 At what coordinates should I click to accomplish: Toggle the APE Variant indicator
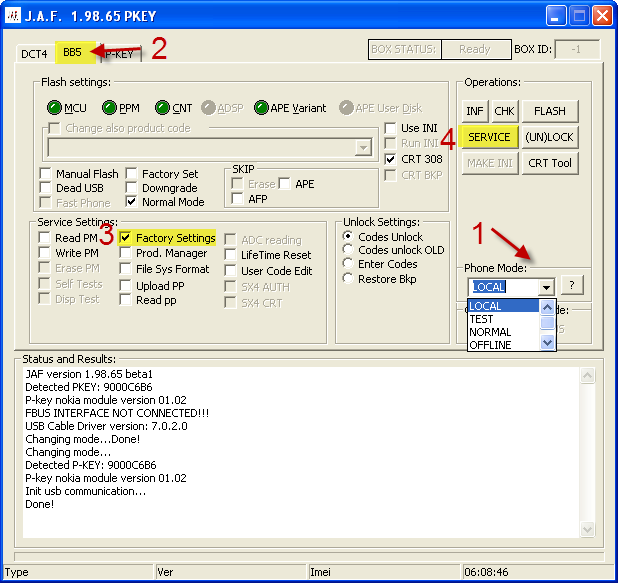tap(261, 108)
